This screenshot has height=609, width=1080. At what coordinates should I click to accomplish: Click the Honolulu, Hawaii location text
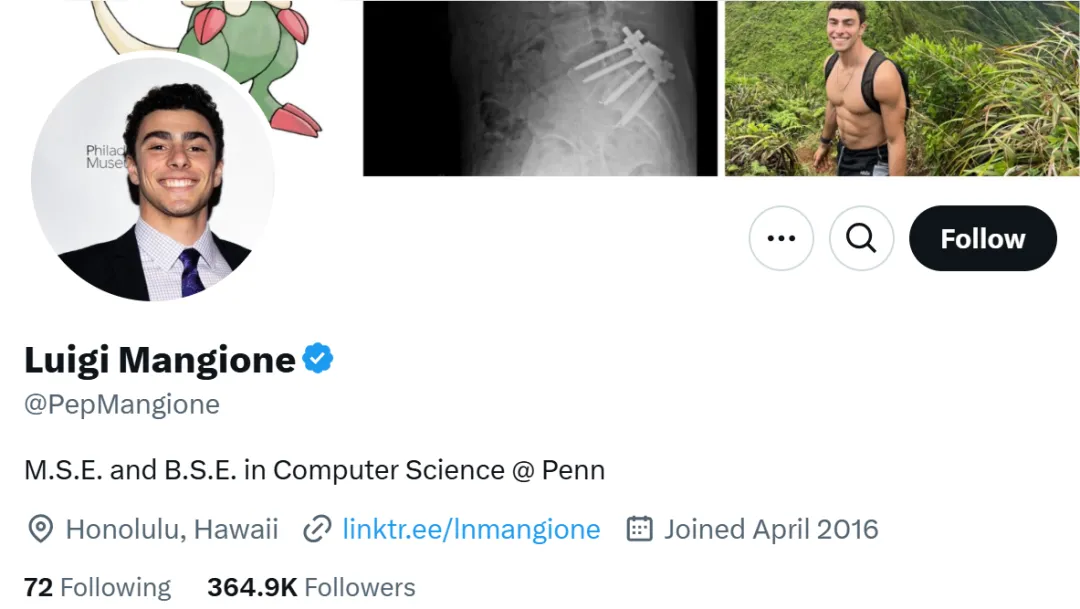[x=172, y=529]
